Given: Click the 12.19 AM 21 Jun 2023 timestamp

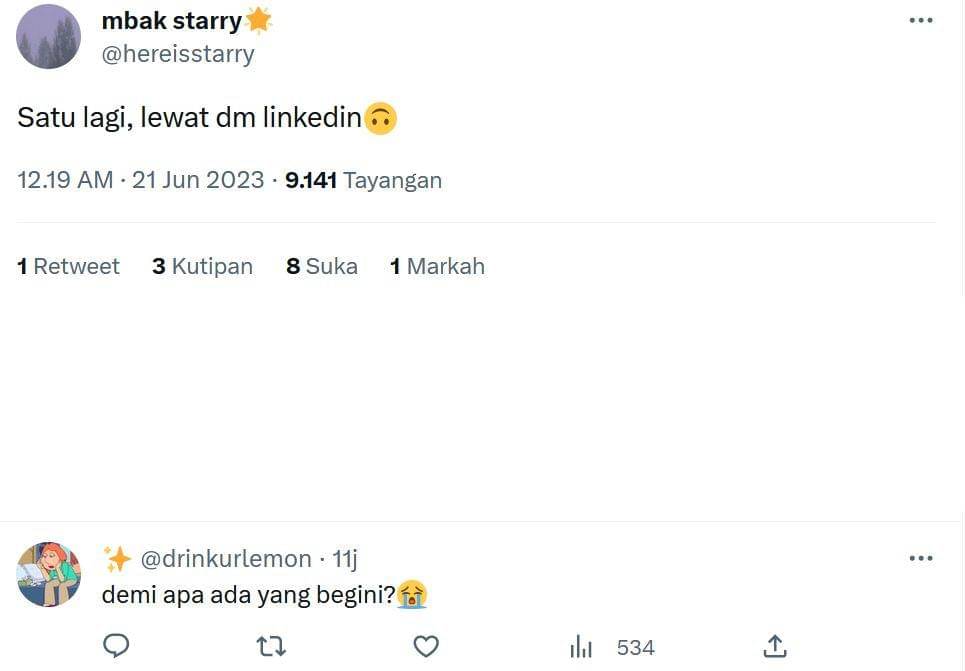Looking at the screenshot, I should 141,180.
